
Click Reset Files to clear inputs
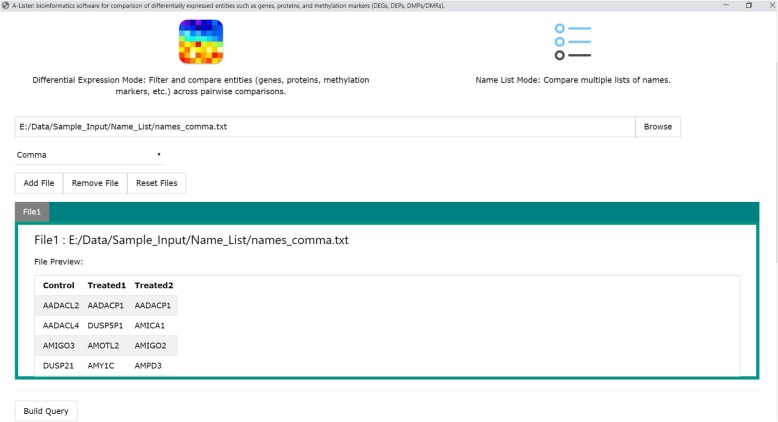(156, 183)
